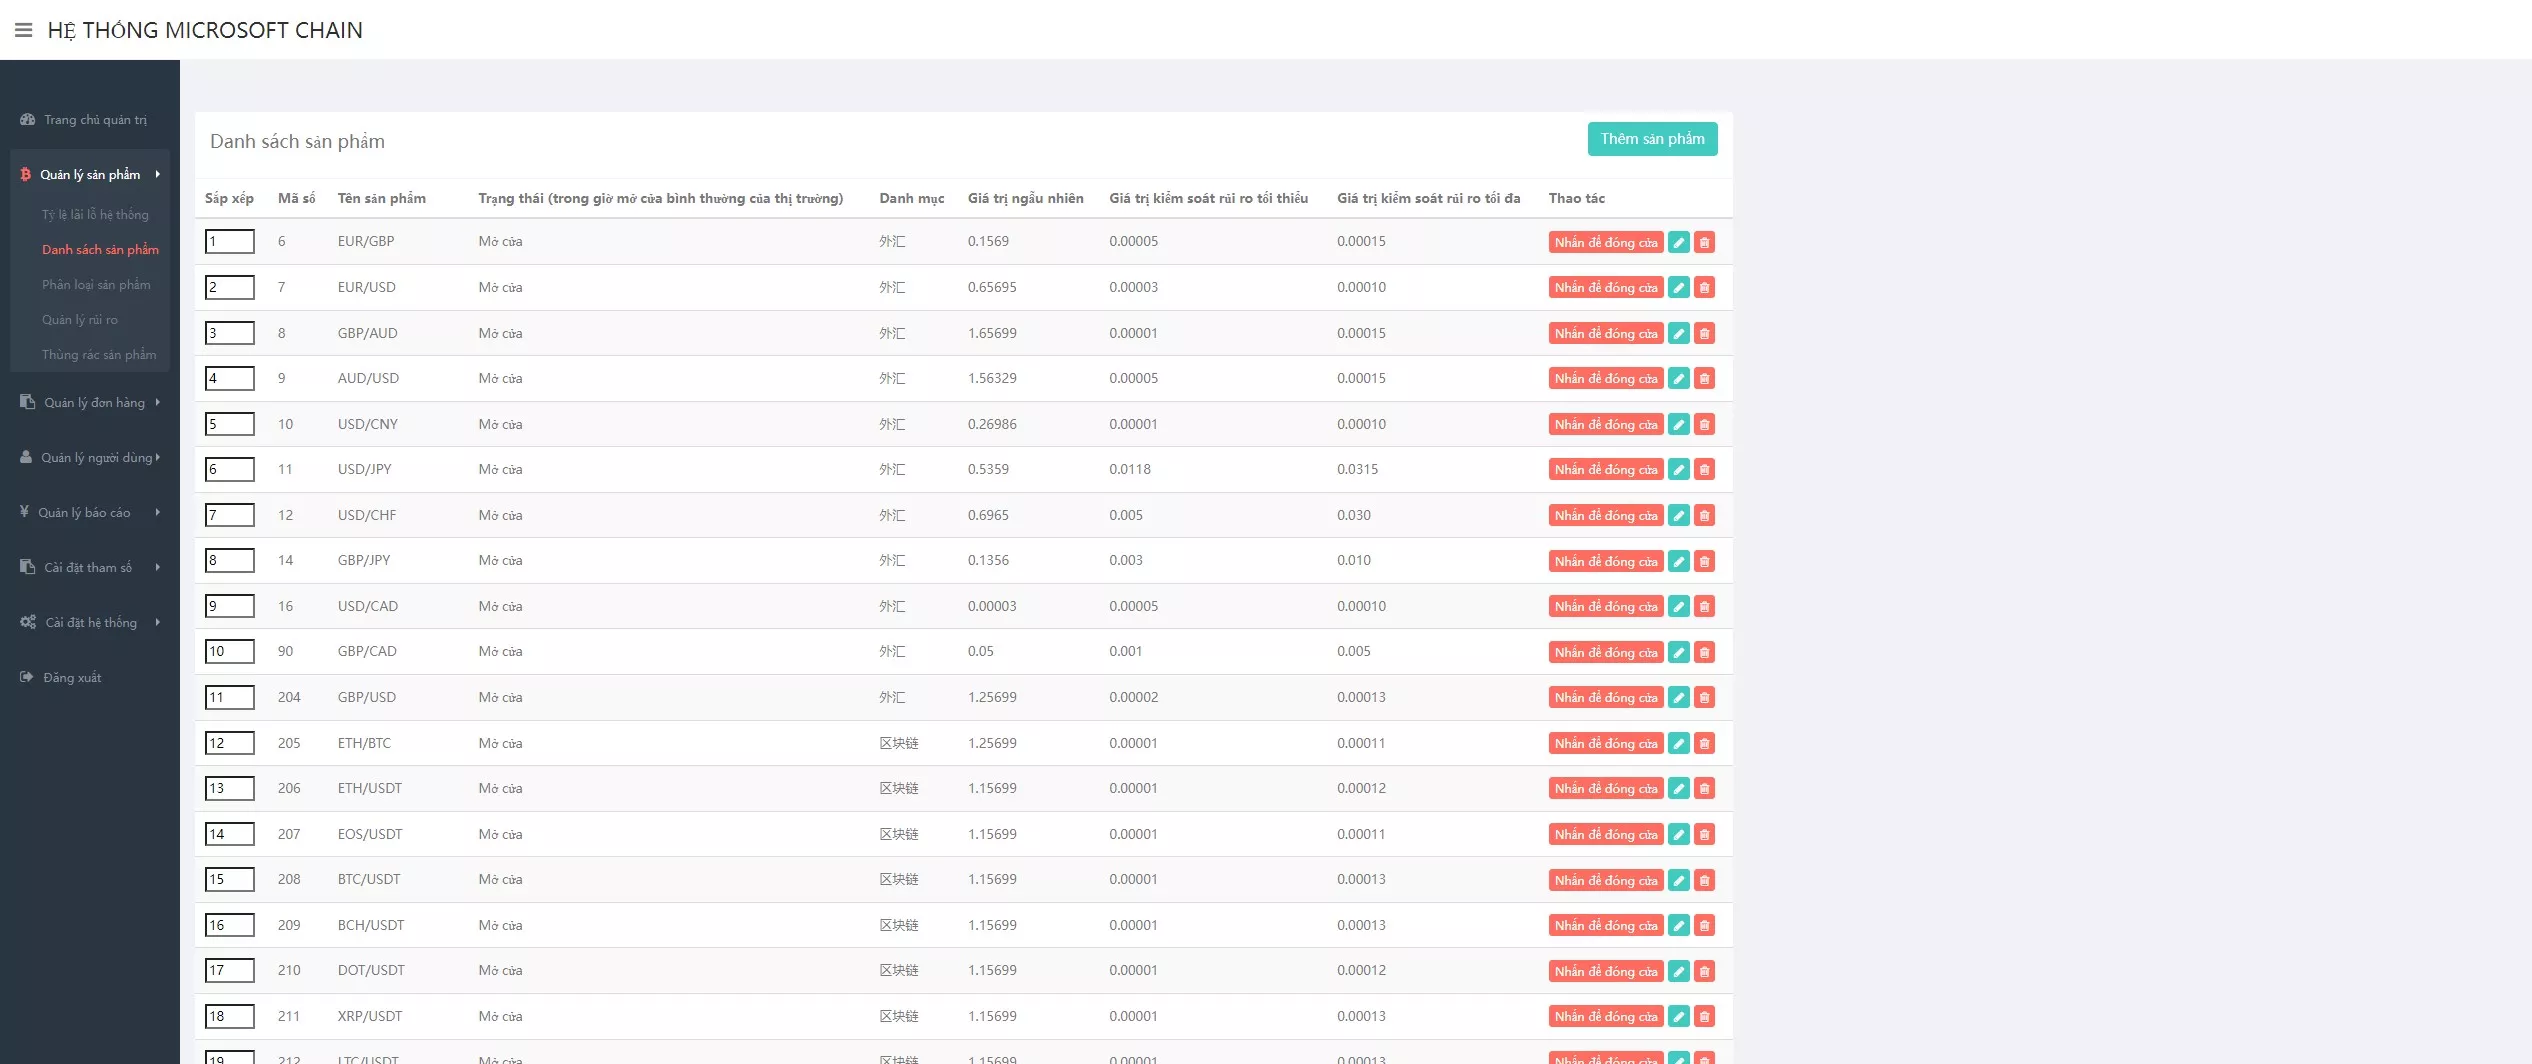The height and width of the screenshot is (1064, 2532).
Task: Edit the USD/JPY product with pencil icon
Action: [1679, 470]
